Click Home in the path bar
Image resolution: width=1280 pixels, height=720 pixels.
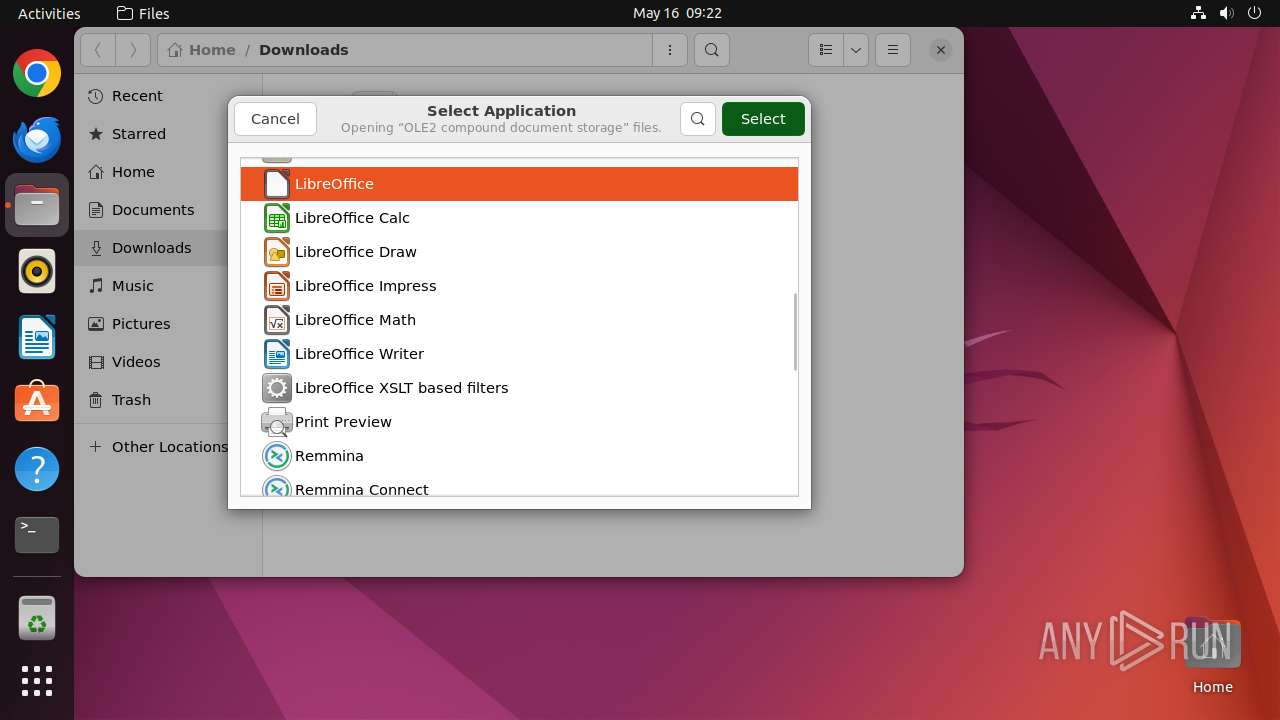[202, 50]
